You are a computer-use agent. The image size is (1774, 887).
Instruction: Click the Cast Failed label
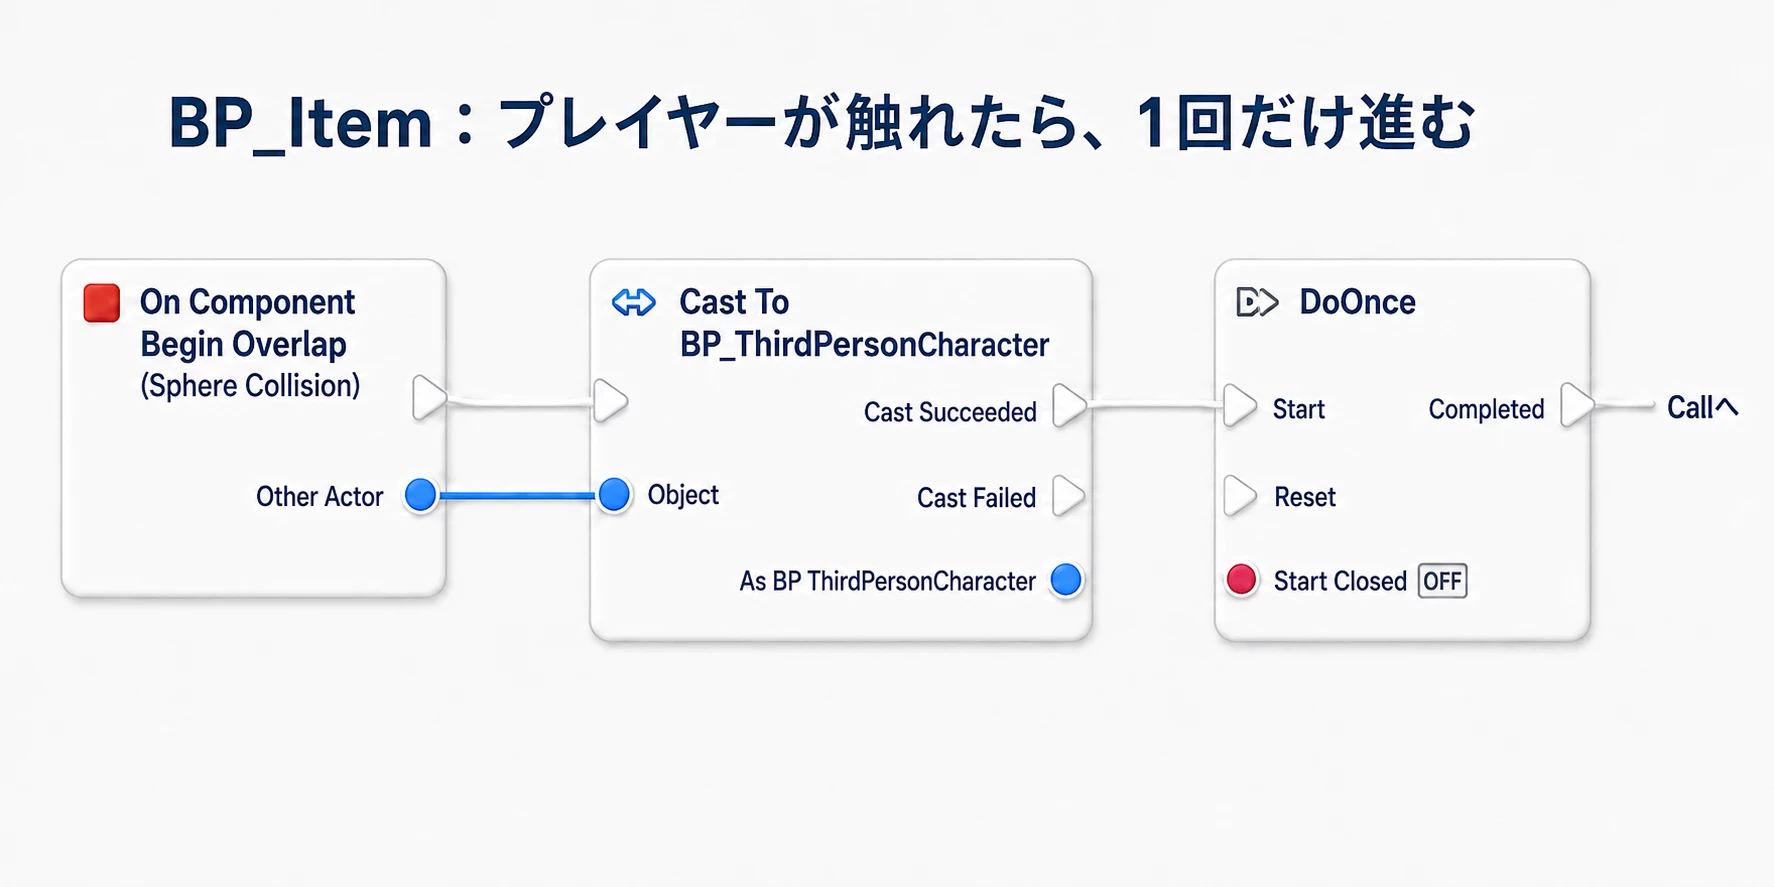pos(976,498)
